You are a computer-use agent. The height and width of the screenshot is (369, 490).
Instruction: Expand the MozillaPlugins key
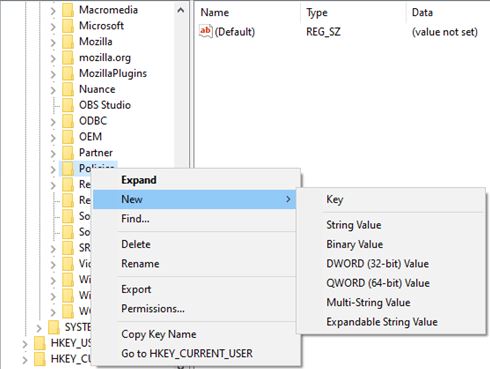point(53,74)
